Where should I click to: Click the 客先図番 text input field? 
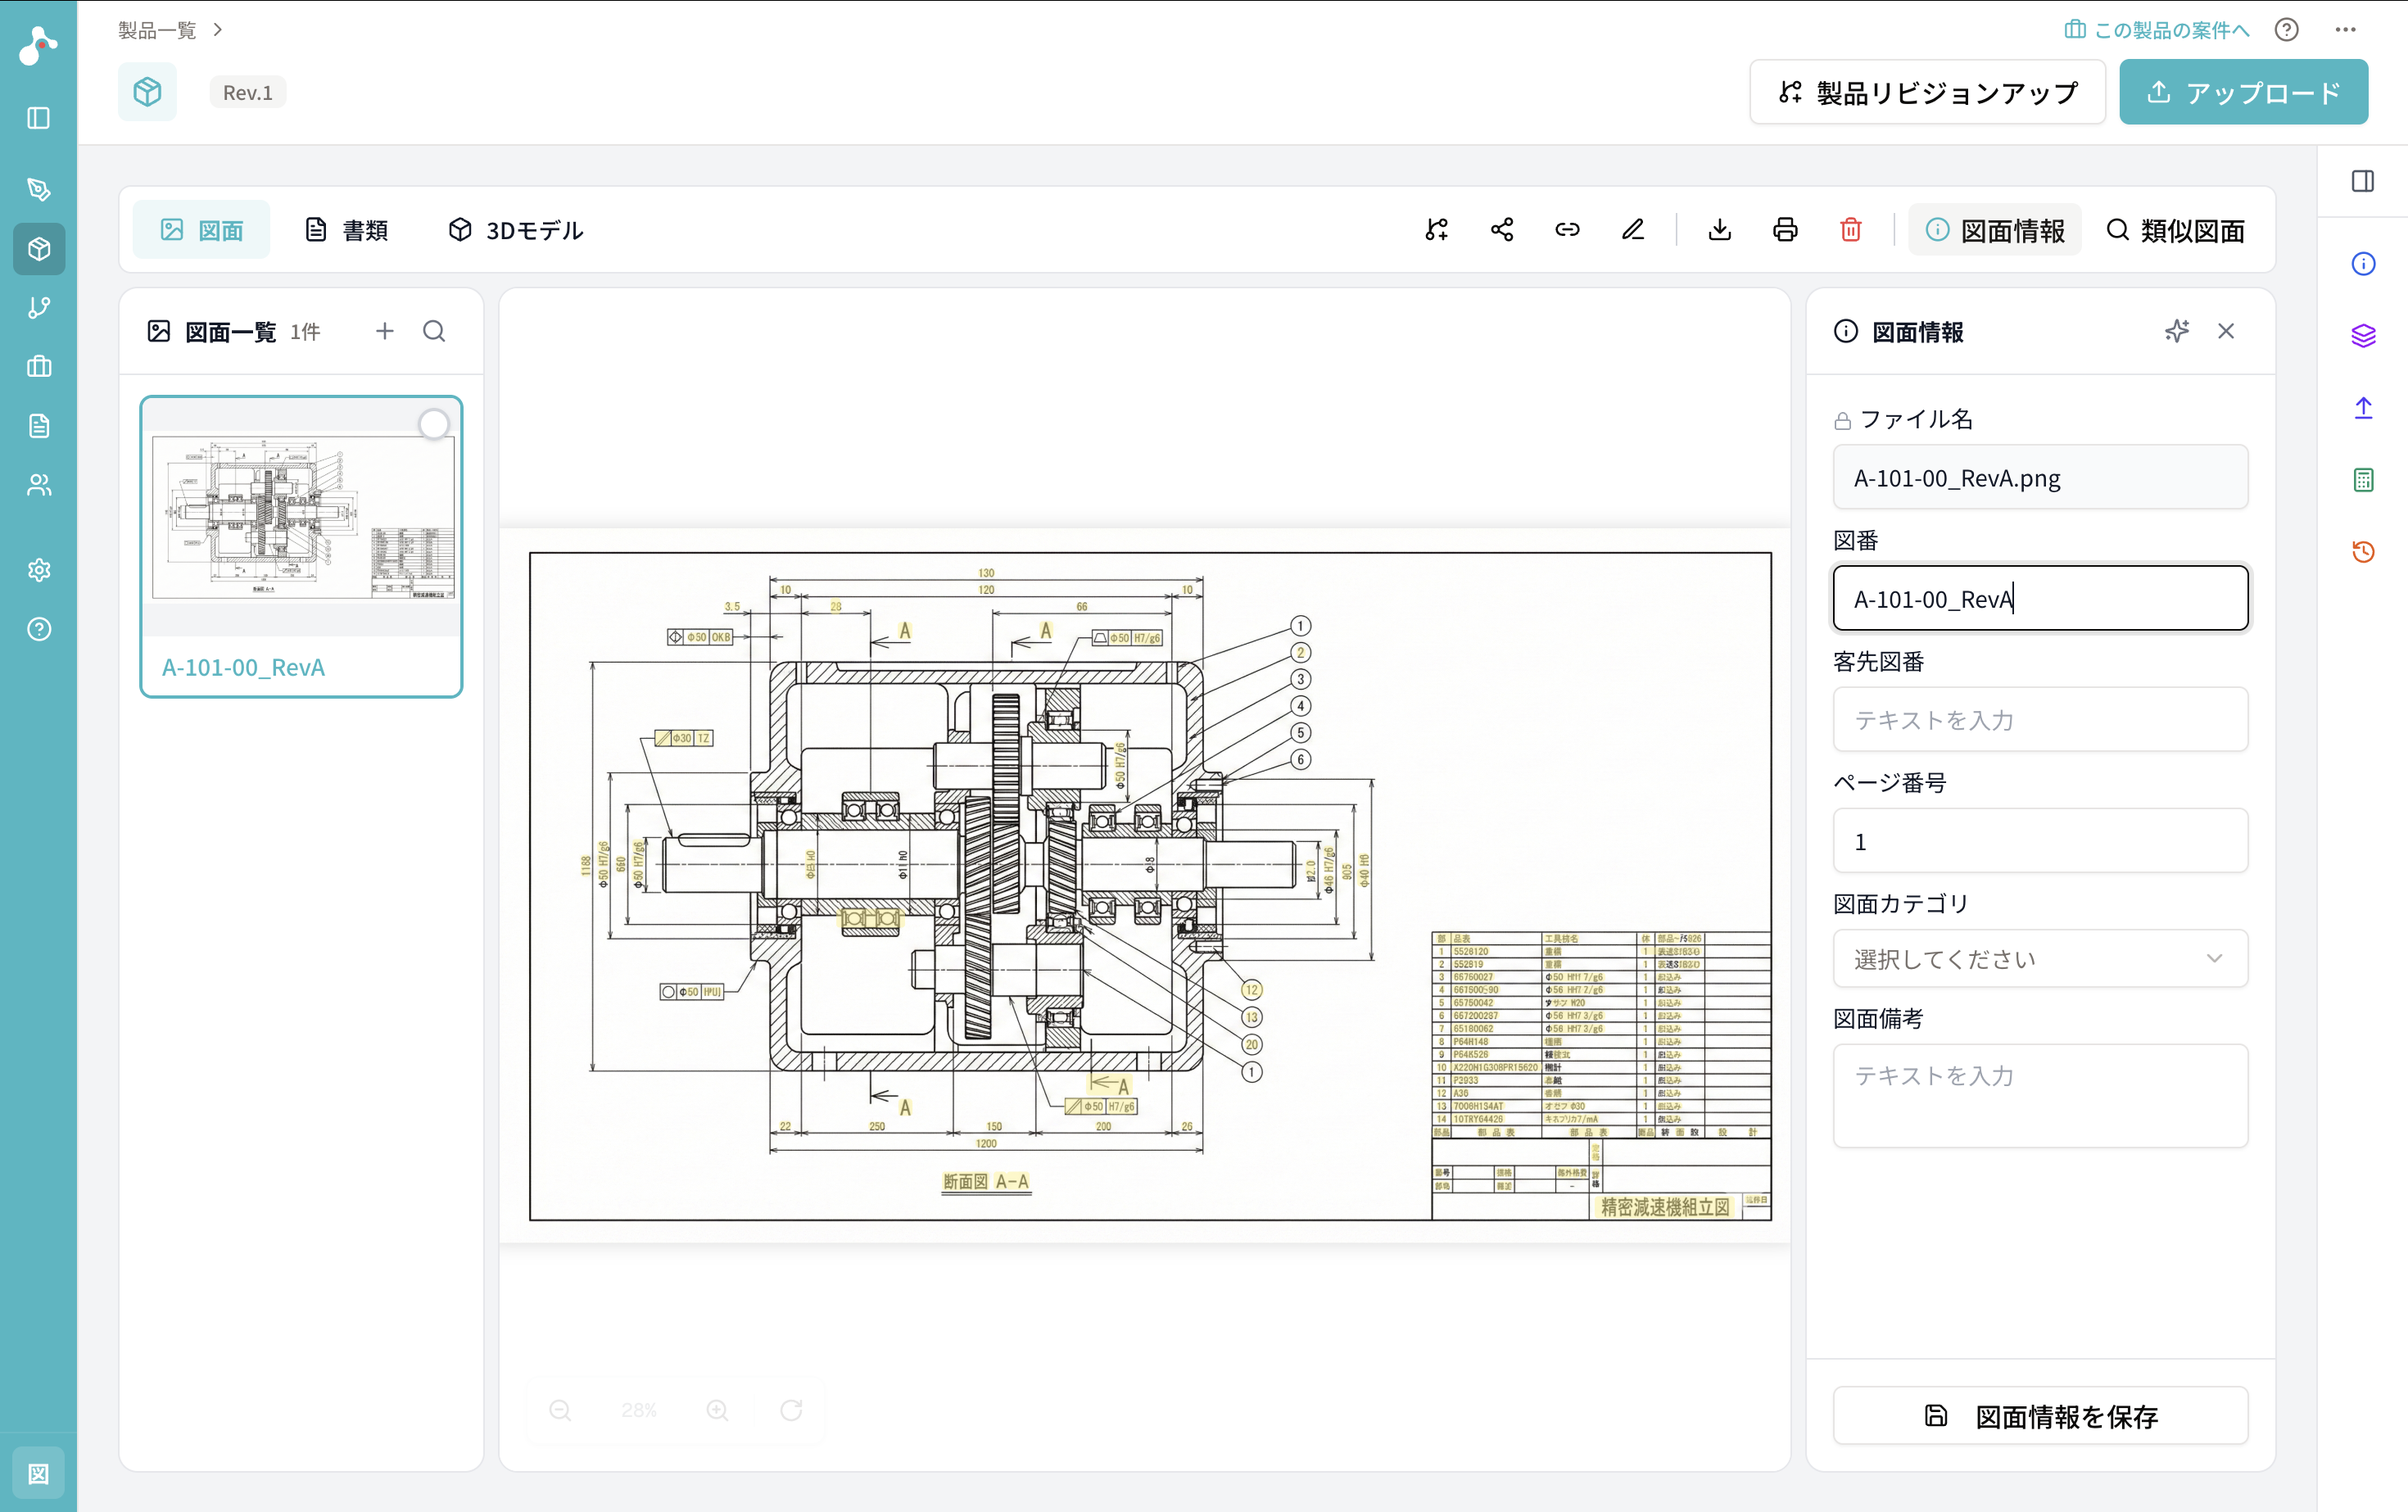pos(2040,719)
